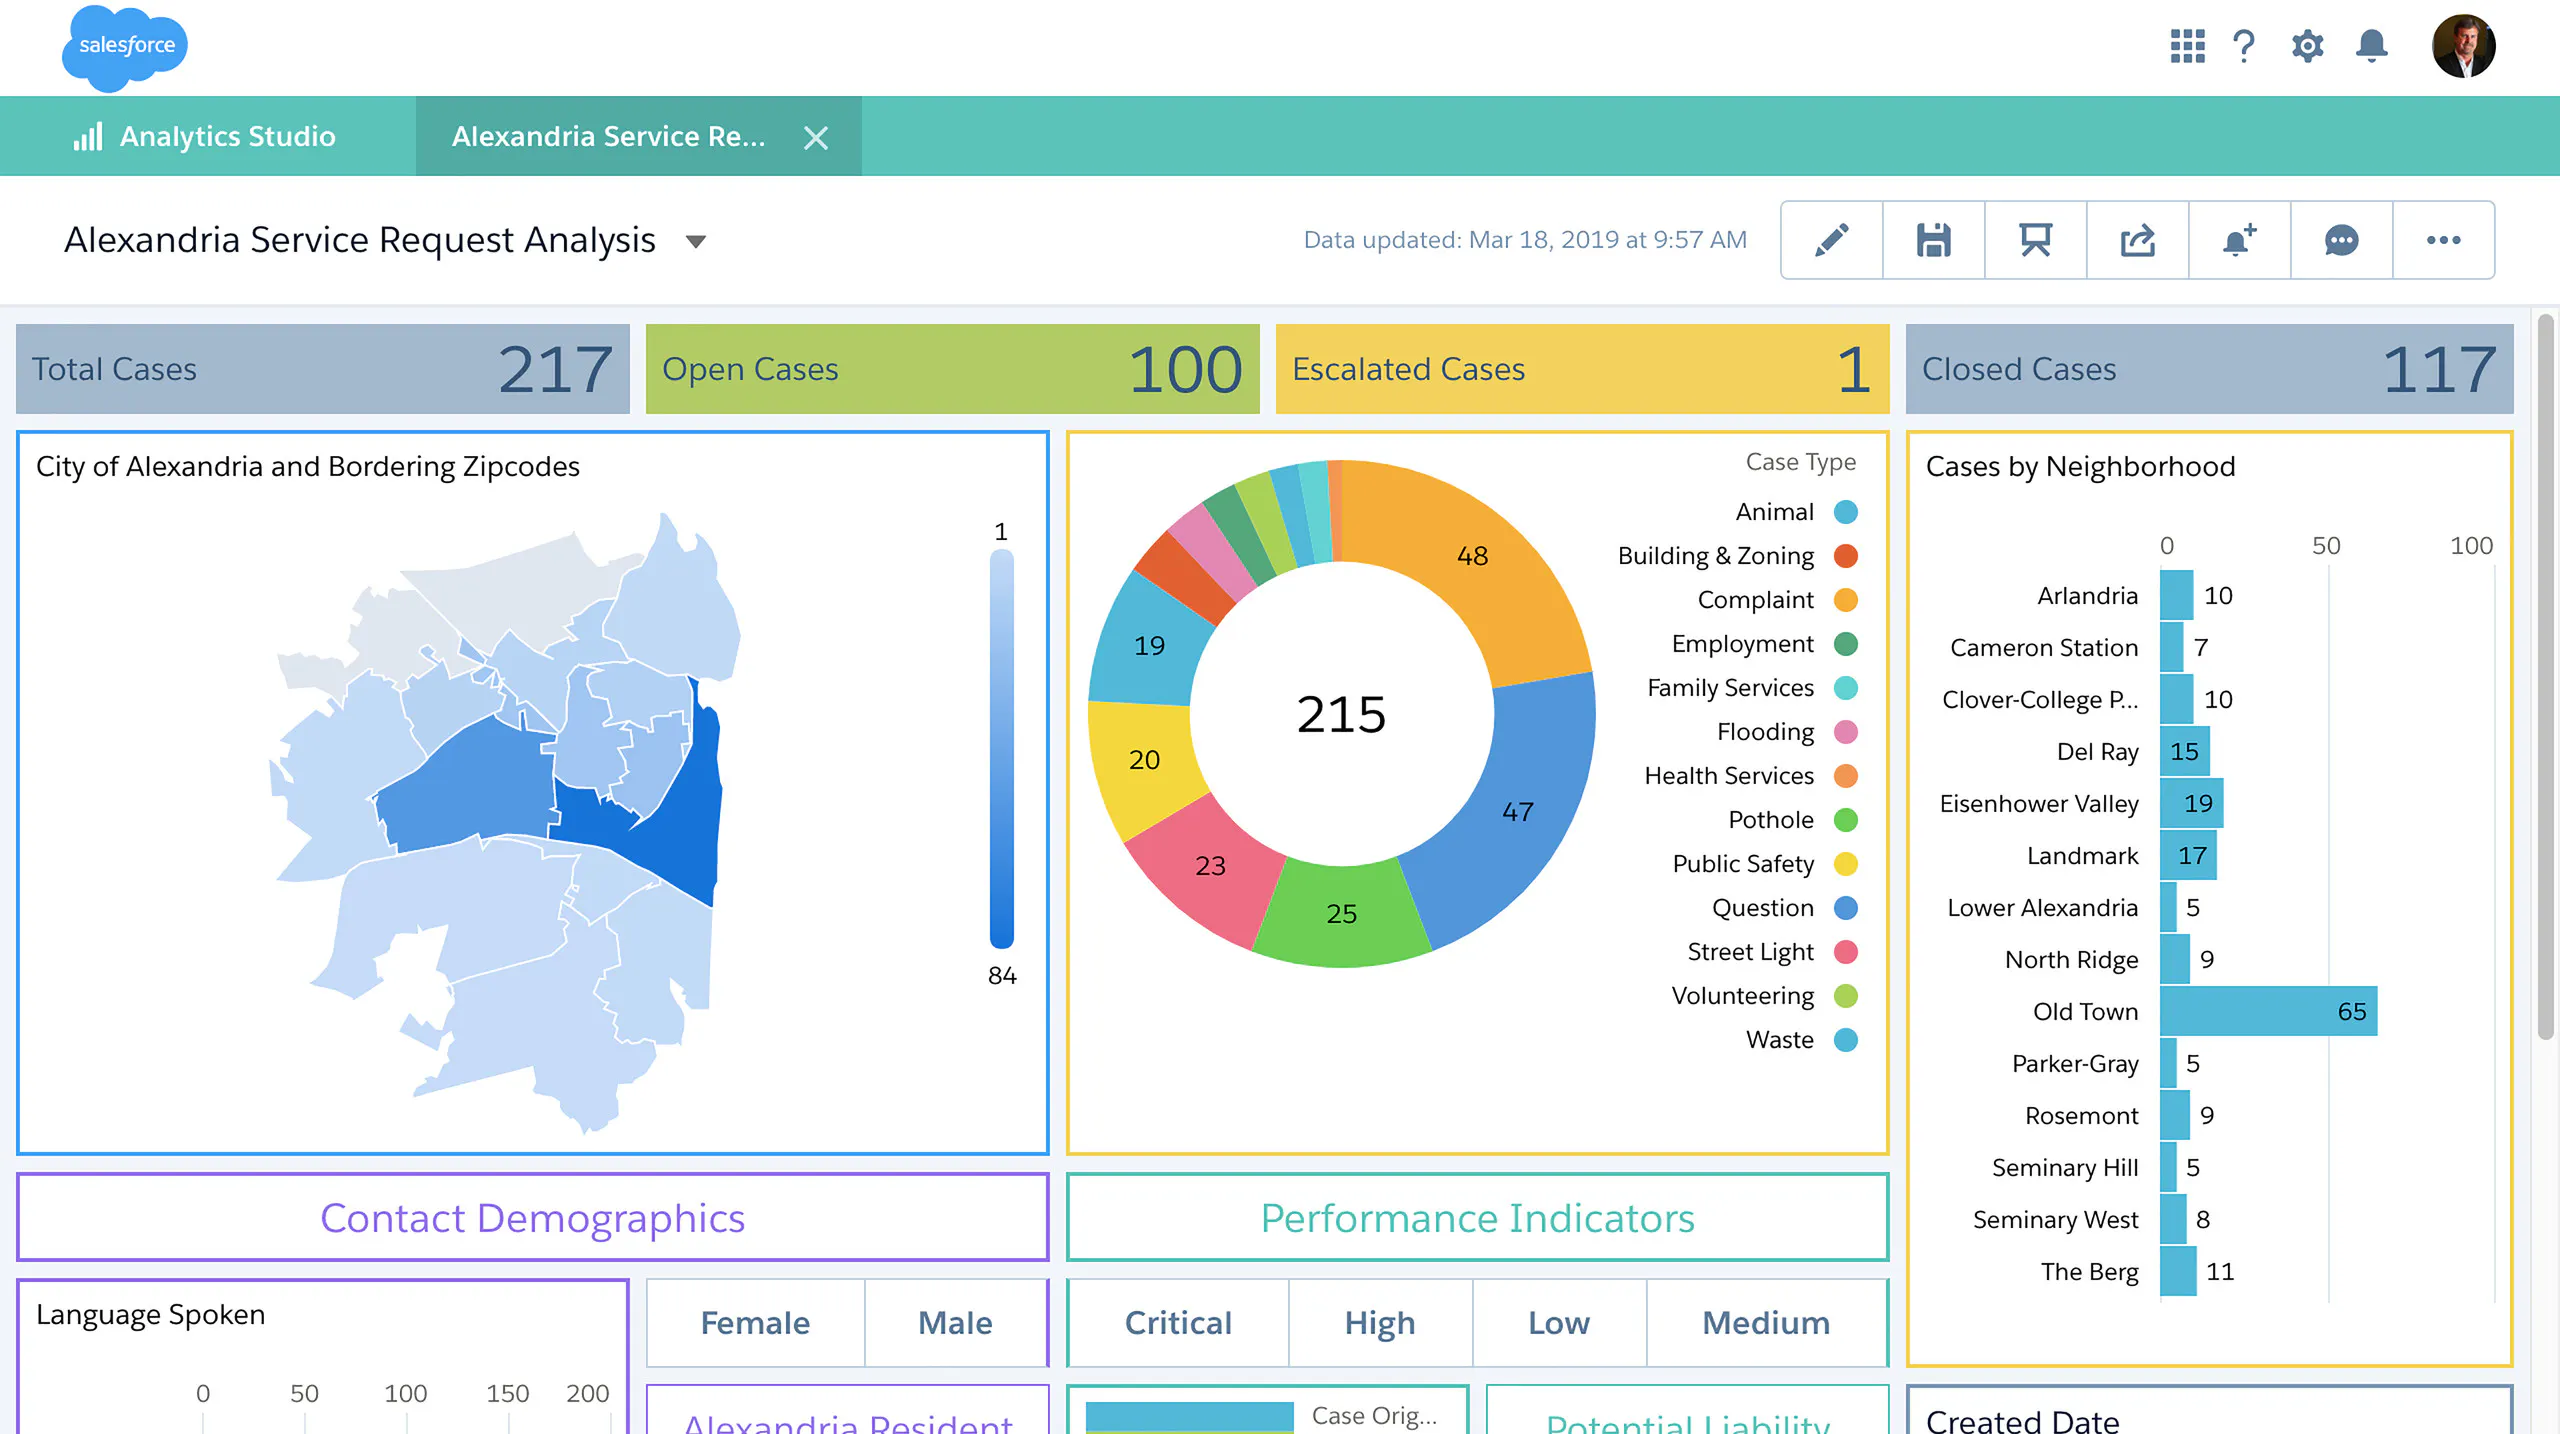
Task: Click the help question mark icon
Action: pyautogui.click(x=2244, y=46)
